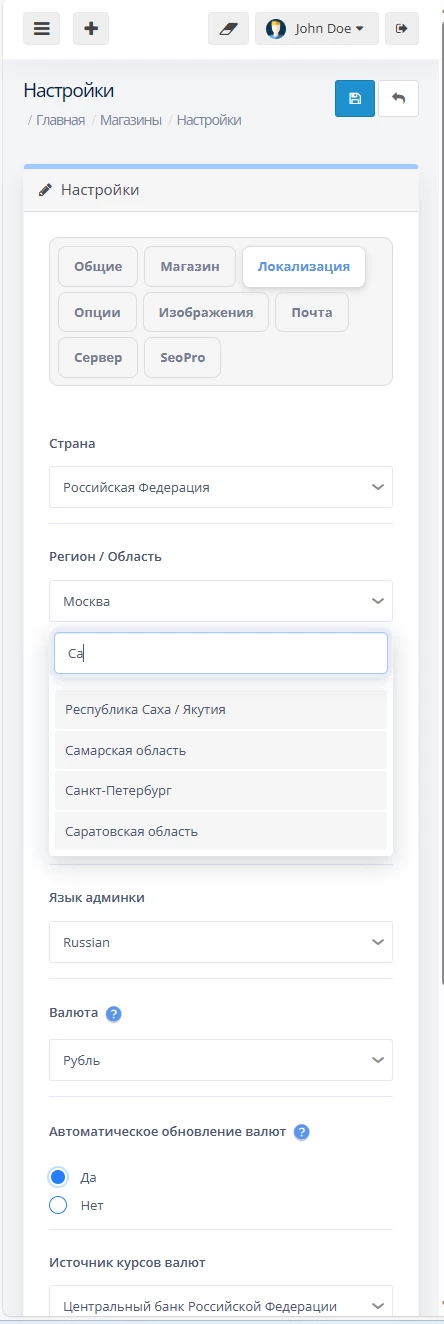Open the Страна country dropdown
The width and height of the screenshot is (444, 1324).
[221, 487]
